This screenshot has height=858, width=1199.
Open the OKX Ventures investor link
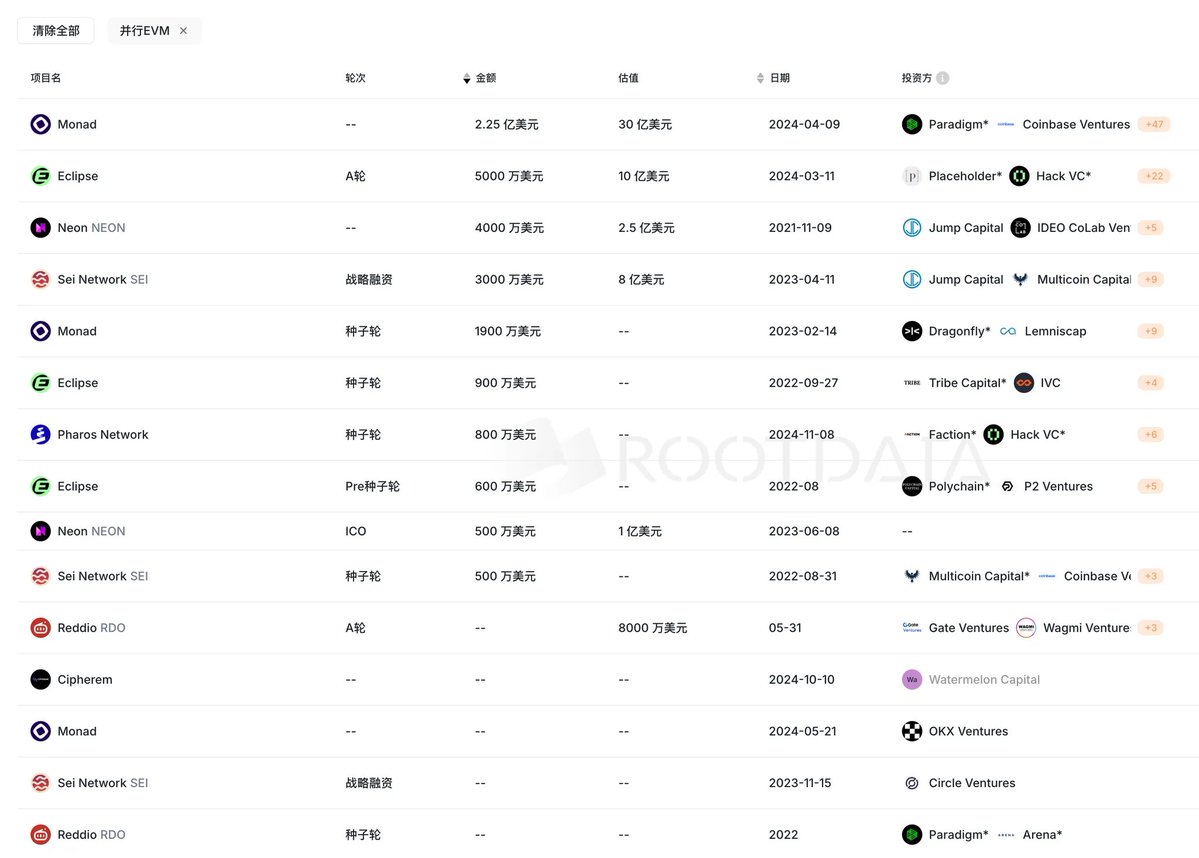(968, 731)
